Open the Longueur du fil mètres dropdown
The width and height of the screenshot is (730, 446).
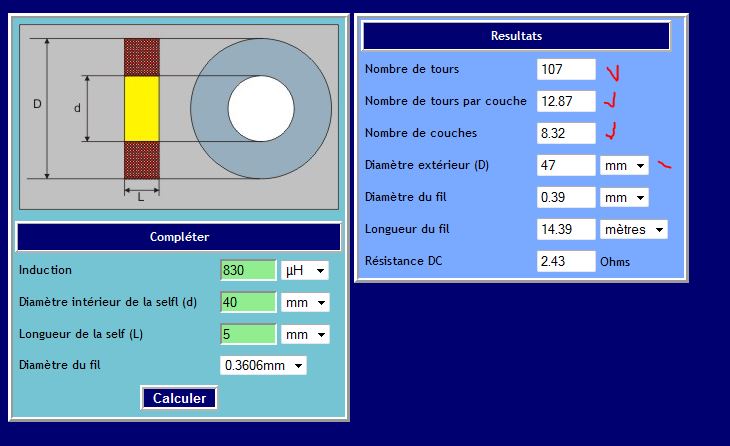[x=633, y=230]
